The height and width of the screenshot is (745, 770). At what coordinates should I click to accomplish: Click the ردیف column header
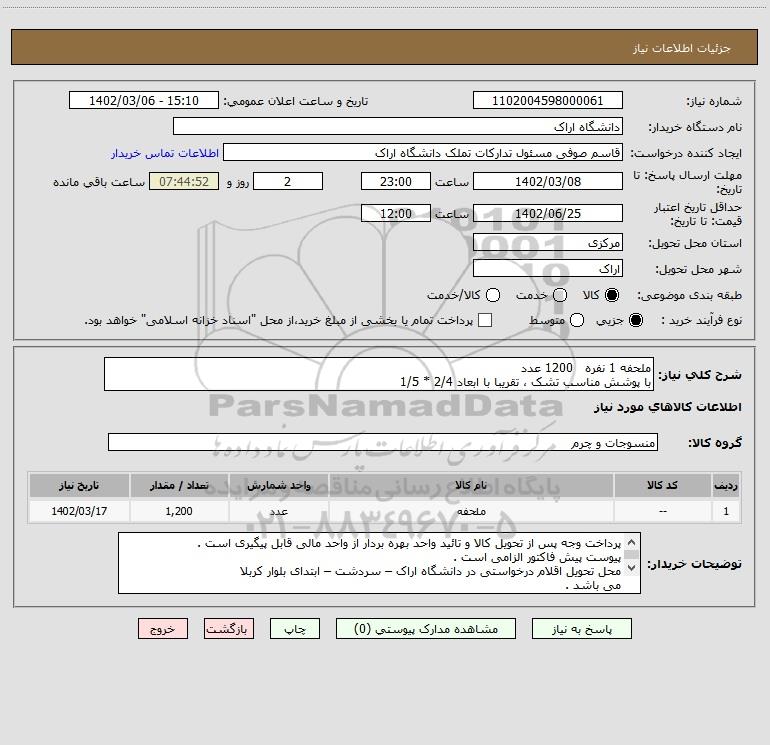pos(726,485)
